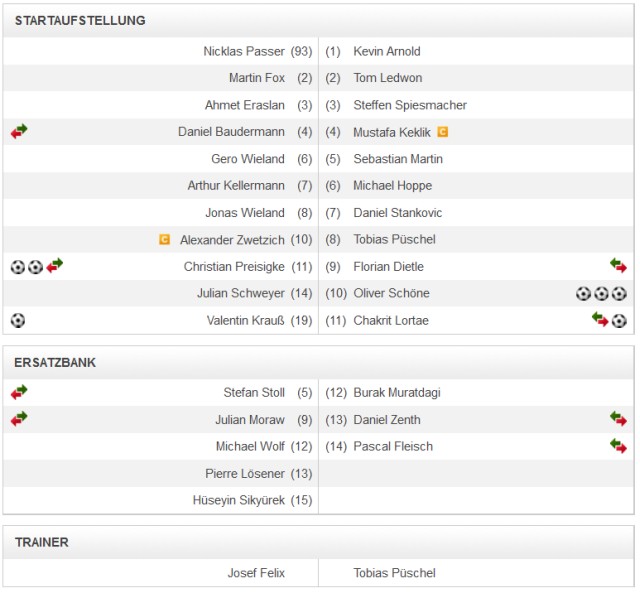Click substitution arrows in Daniel Zenth row
This screenshot has width=640, height=593.
[x=619, y=419]
